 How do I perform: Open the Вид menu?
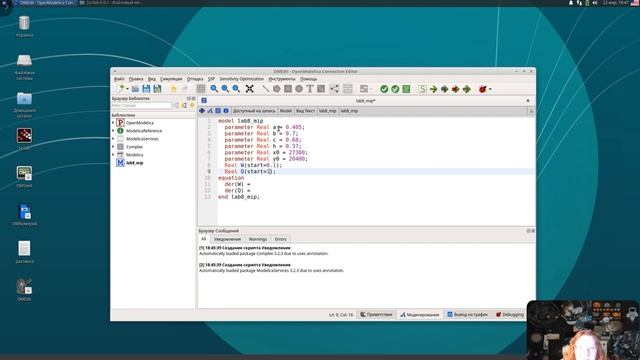(x=152, y=79)
